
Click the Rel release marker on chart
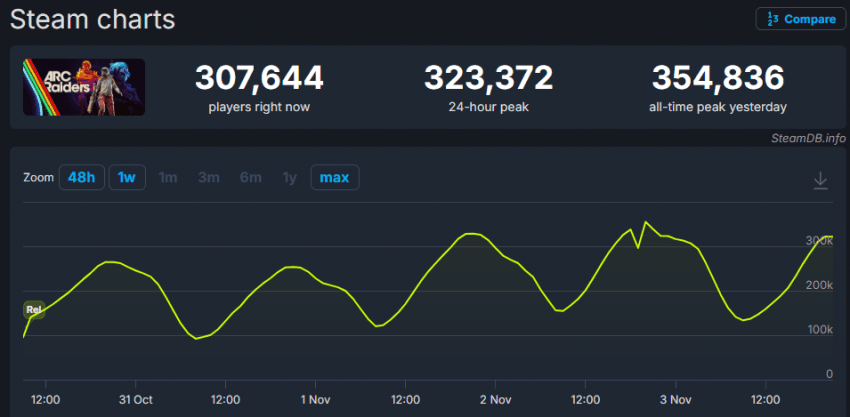[34, 310]
